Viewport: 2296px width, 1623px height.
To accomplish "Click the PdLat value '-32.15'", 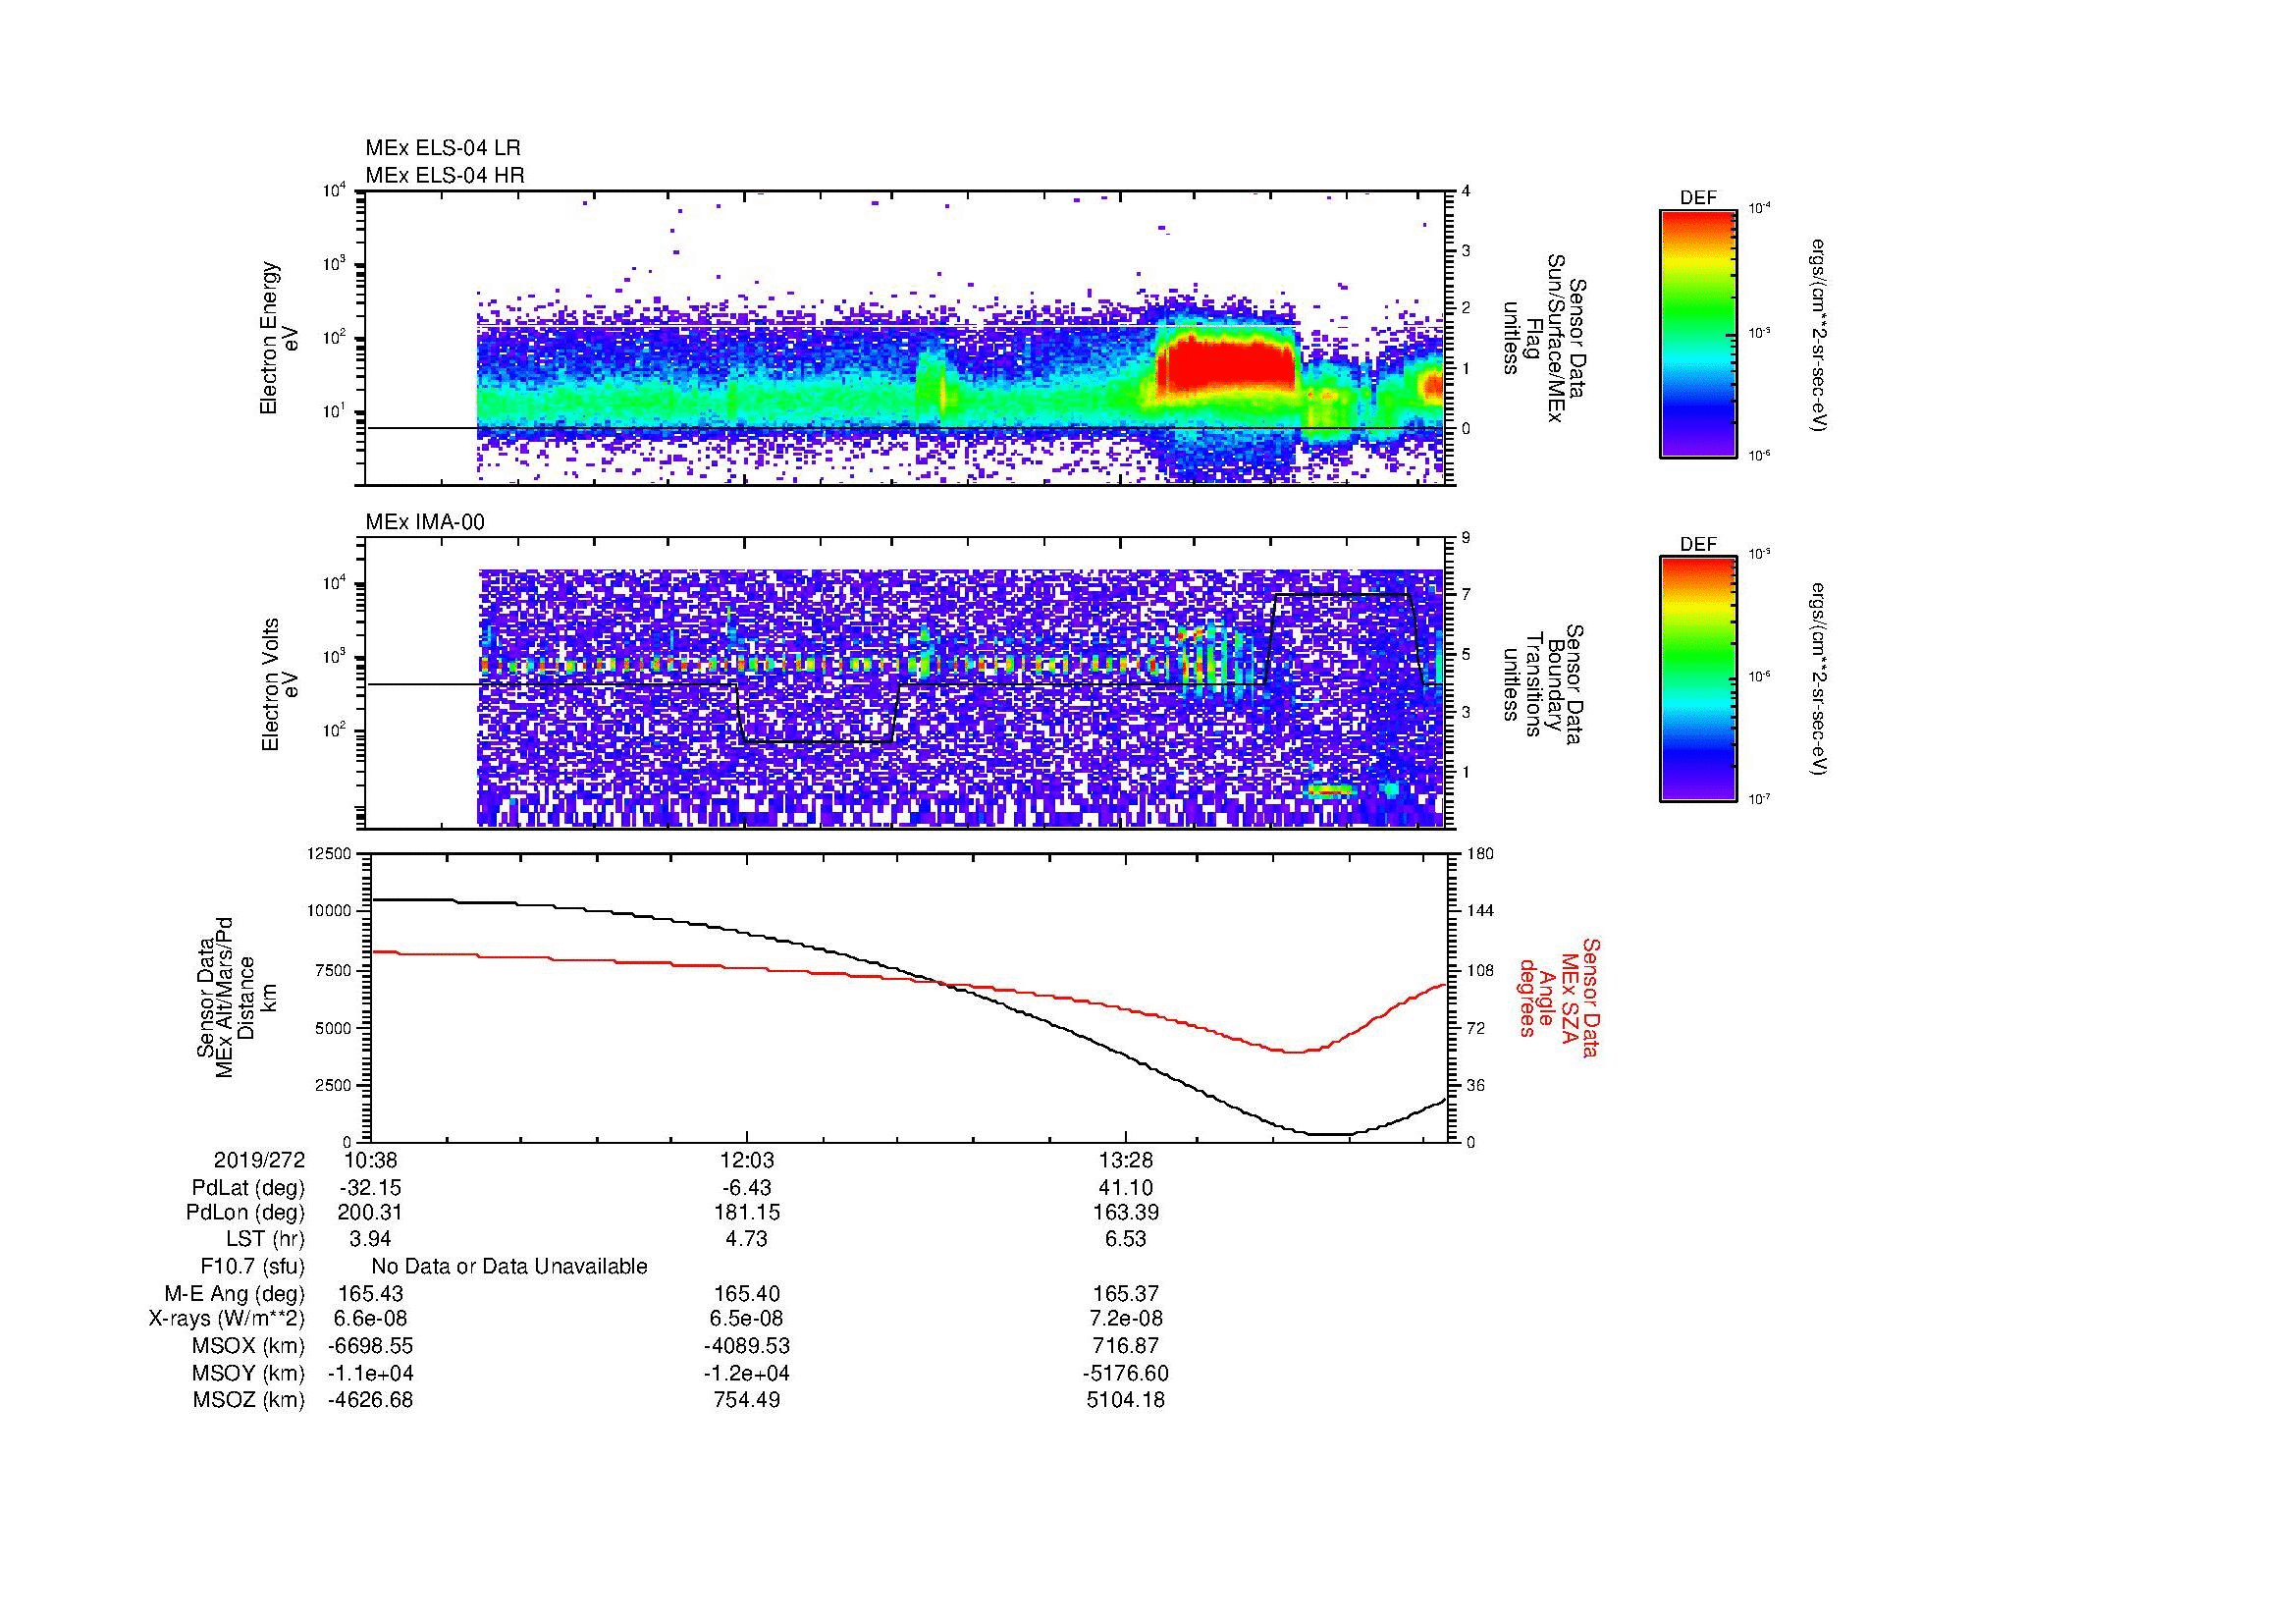I will (x=371, y=1188).
